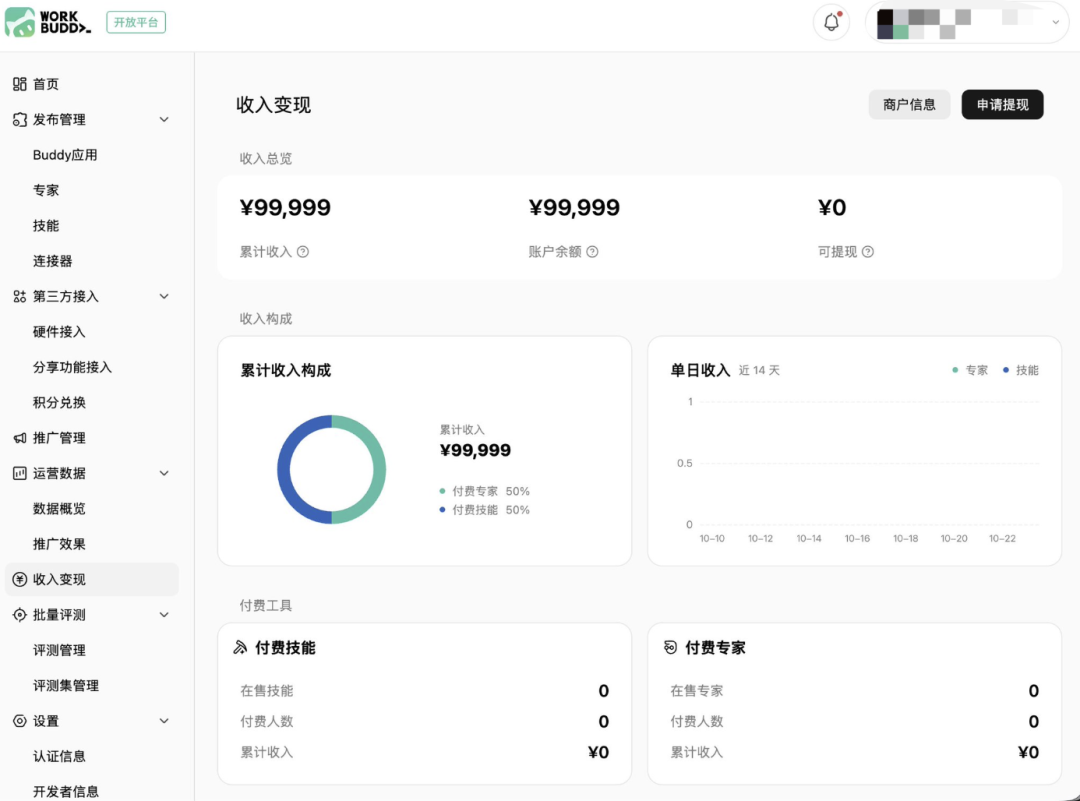This screenshot has height=801, width=1080.
Task: Collapse the 第三方接入 section chevron
Action: click(x=164, y=297)
